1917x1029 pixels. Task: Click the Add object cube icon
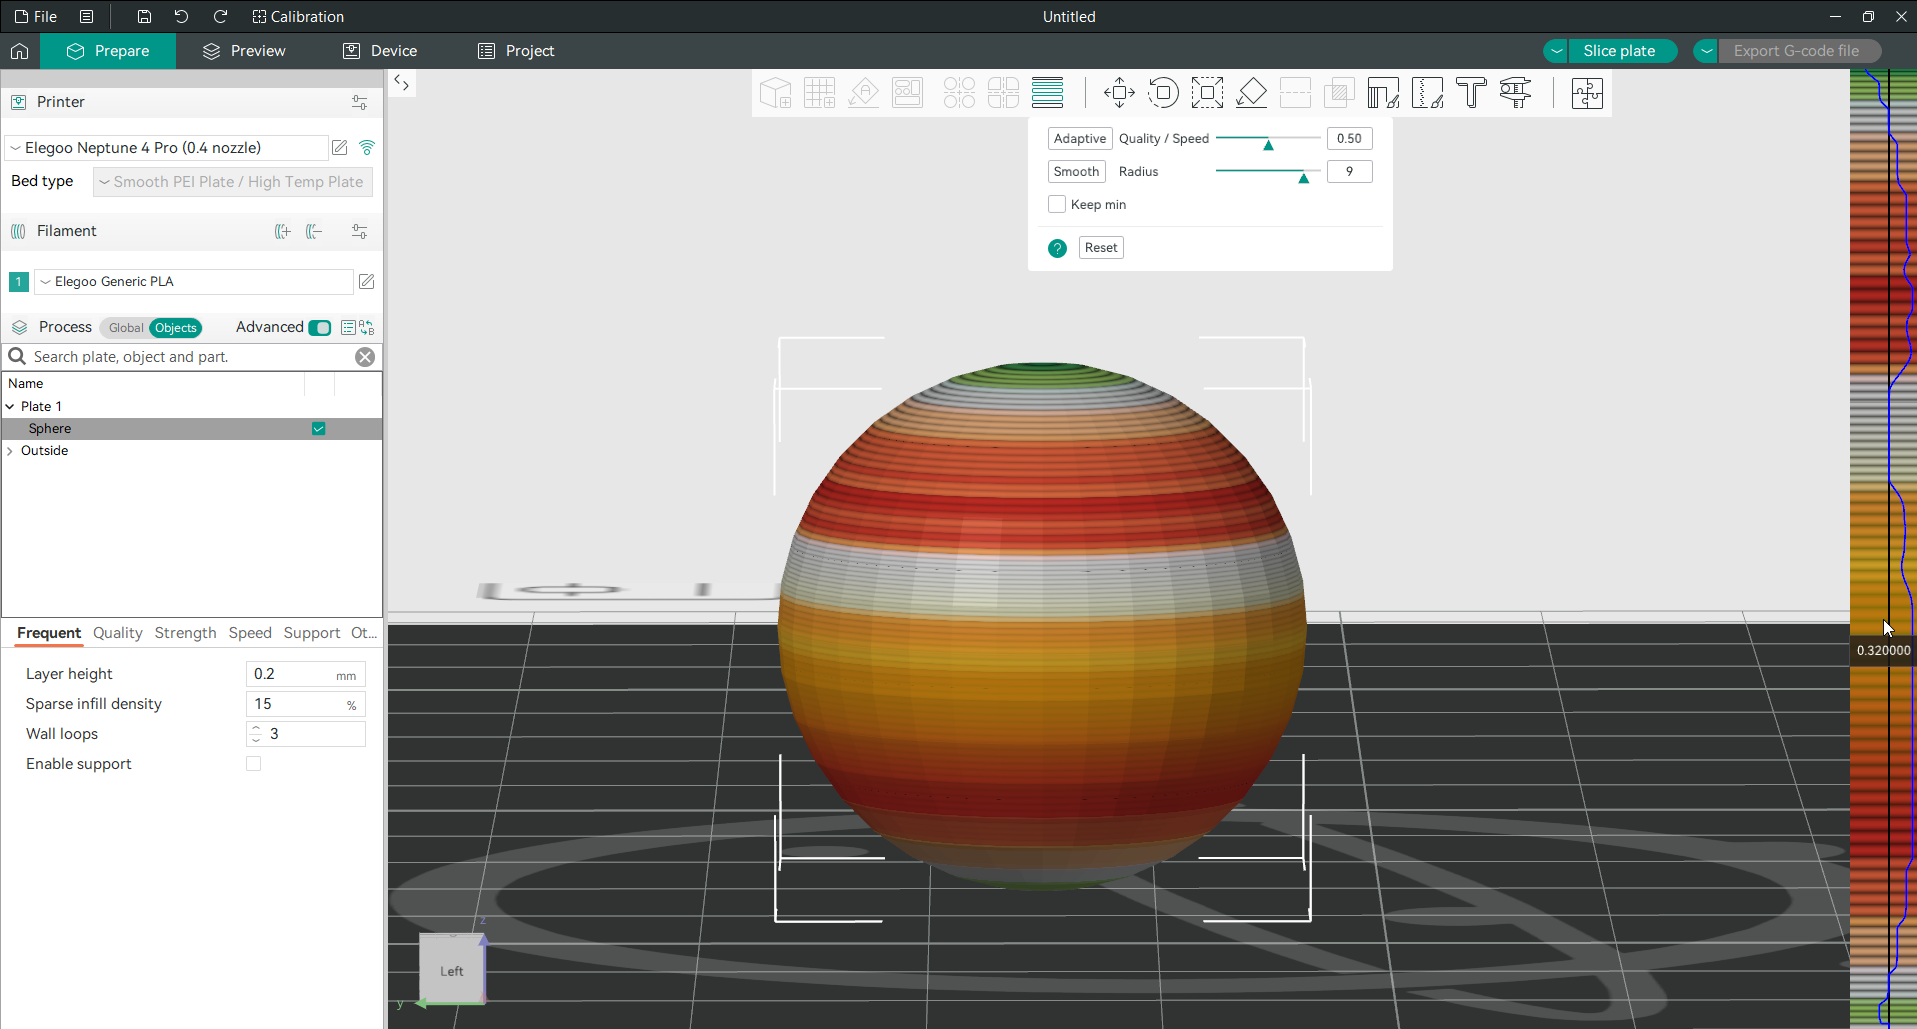[x=775, y=93]
